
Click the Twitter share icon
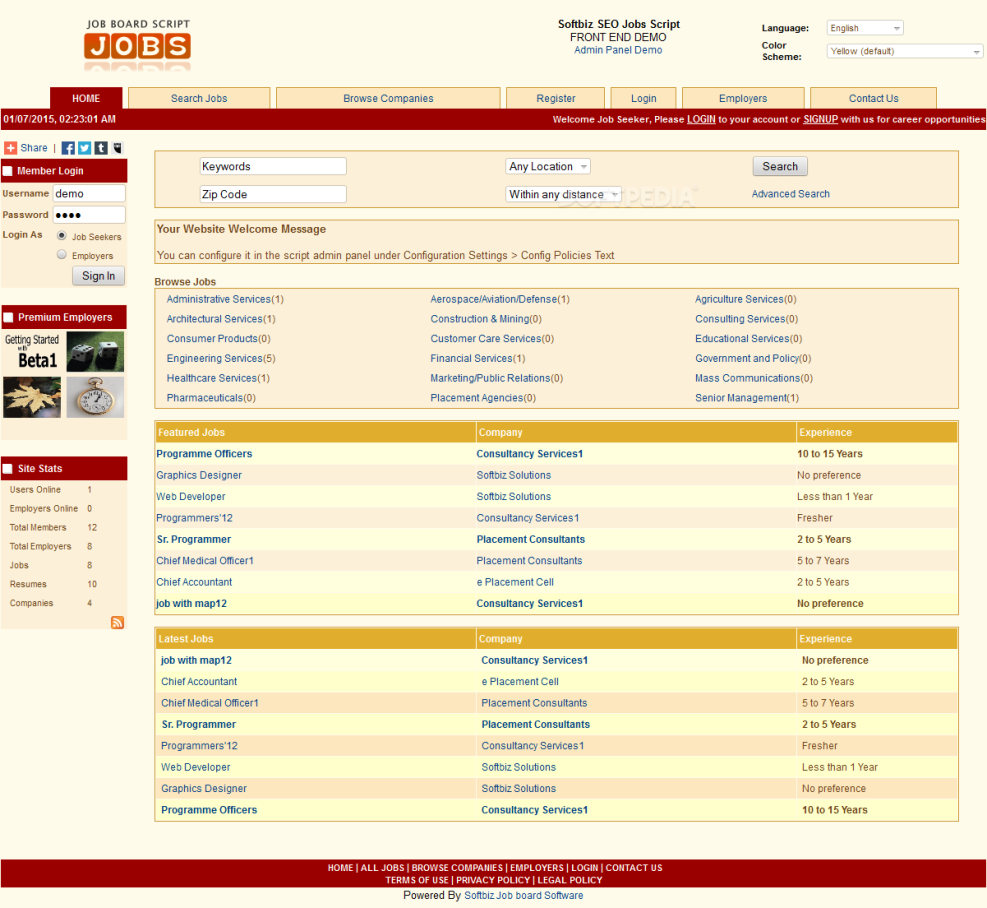tap(84, 148)
